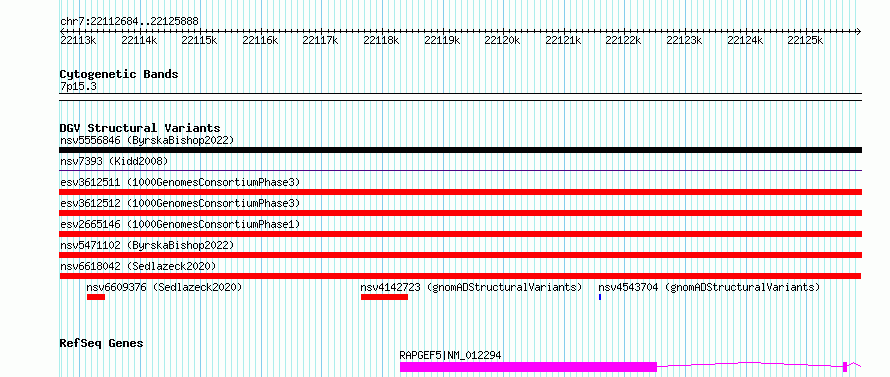Screen dimensions: 890x377
Task: Open variant nsv4543704 (gnomADStructuralVariants) label
Action: 709,288
